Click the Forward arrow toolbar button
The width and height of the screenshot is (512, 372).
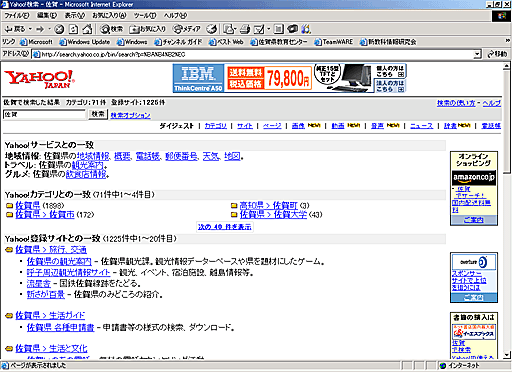click(x=40, y=29)
